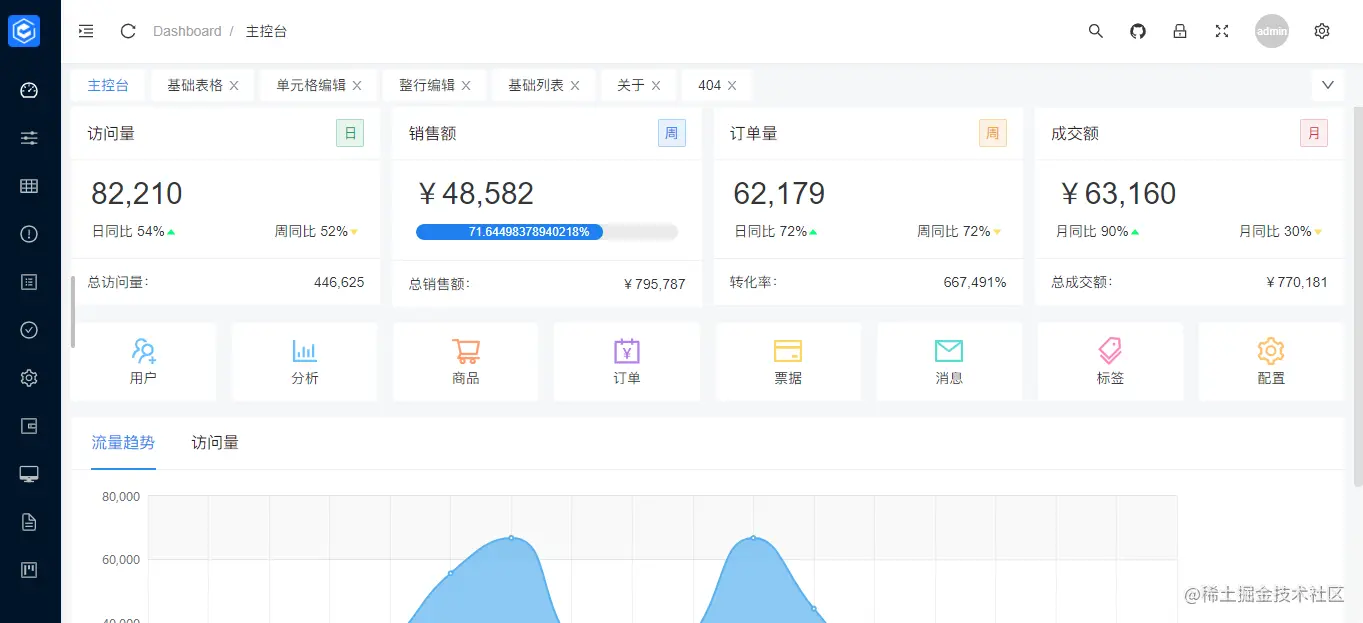Close the 单元格编辑 tab
This screenshot has width=1363, height=623.
357,86
